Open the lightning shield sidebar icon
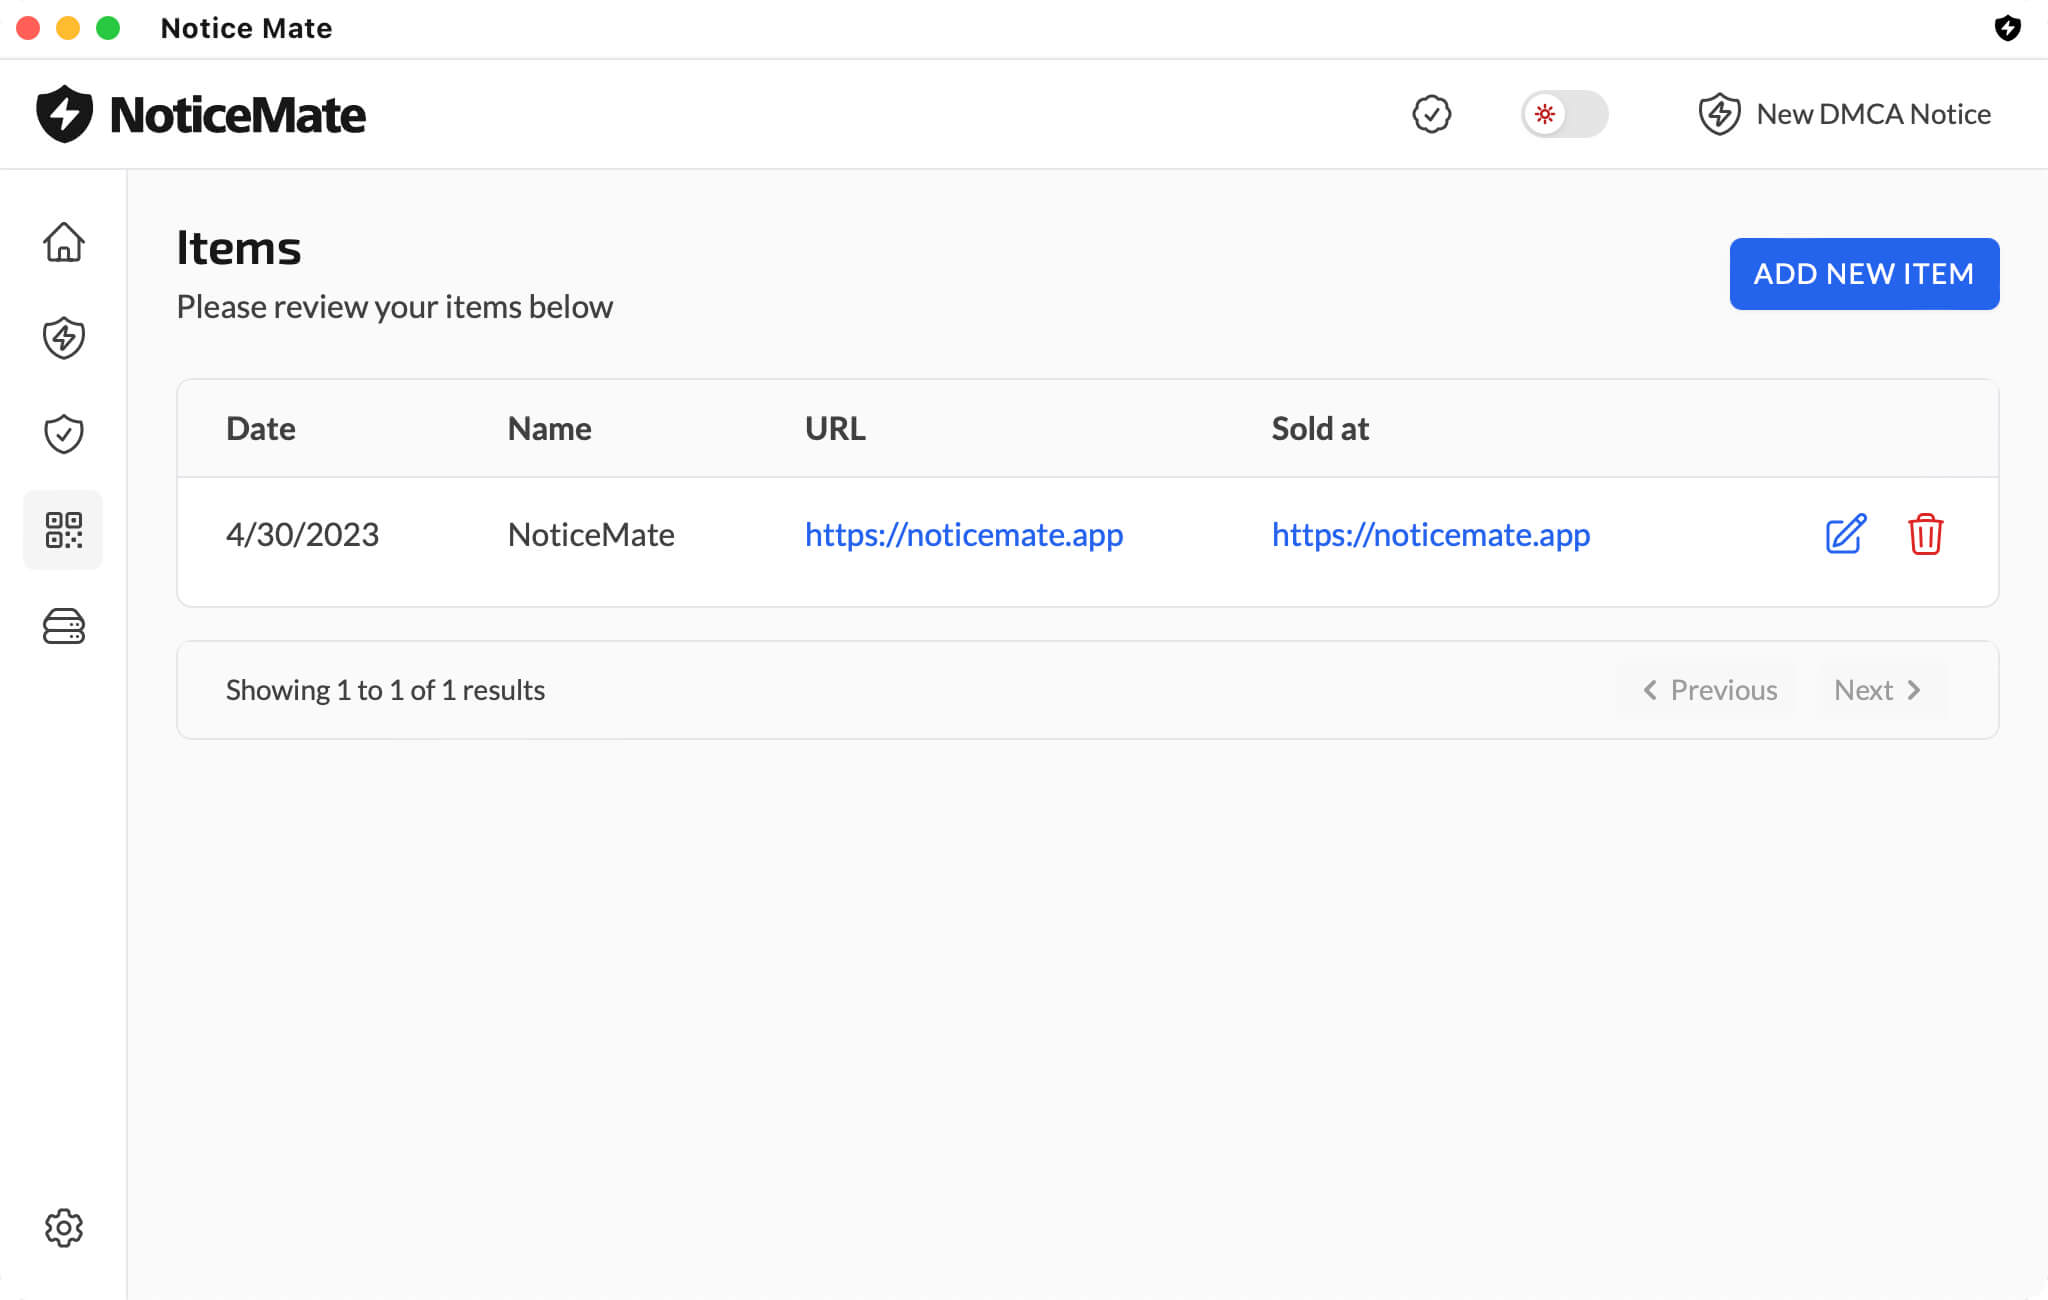 point(63,338)
